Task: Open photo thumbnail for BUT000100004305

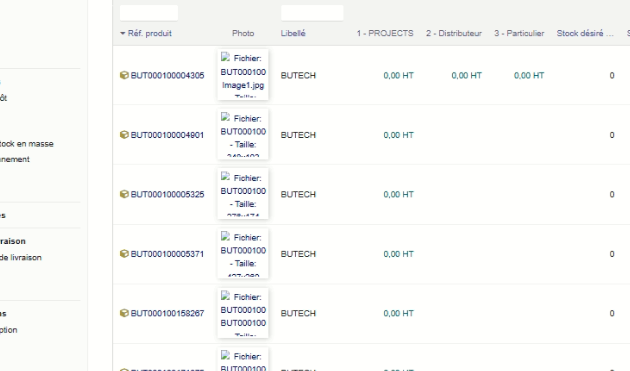Action: click(243, 74)
